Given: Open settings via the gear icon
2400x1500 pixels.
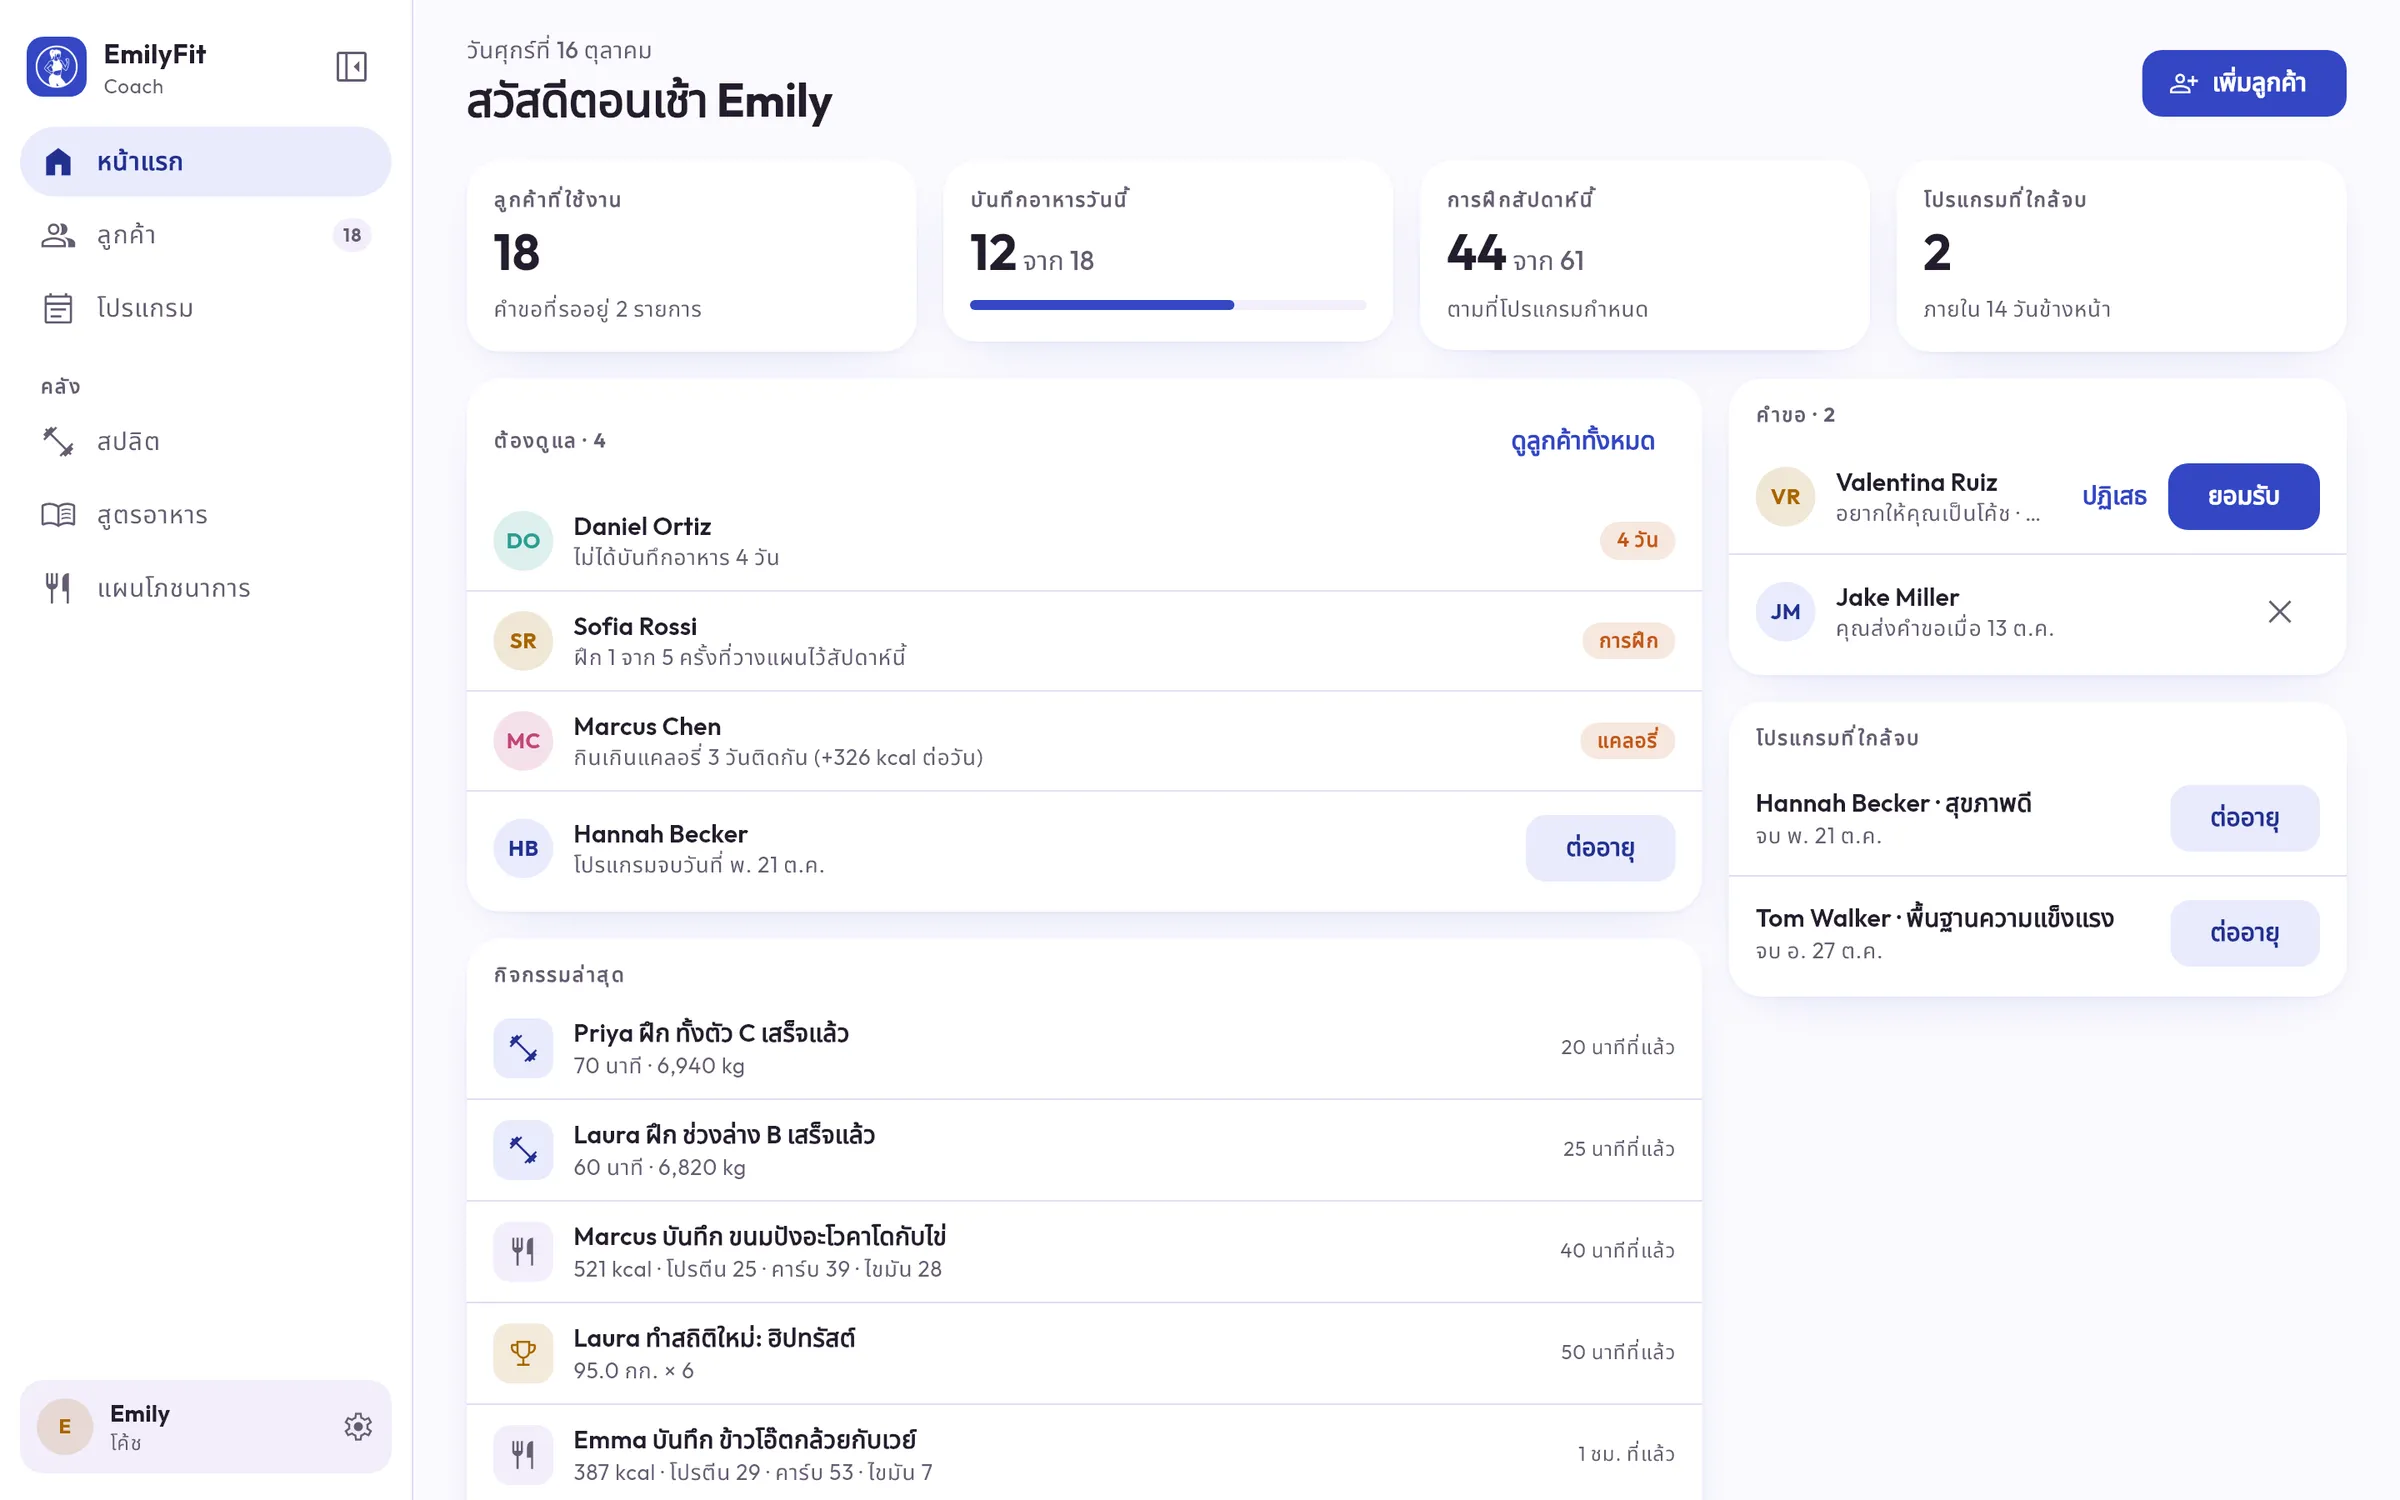Looking at the screenshot, I should click(358, 1426).
